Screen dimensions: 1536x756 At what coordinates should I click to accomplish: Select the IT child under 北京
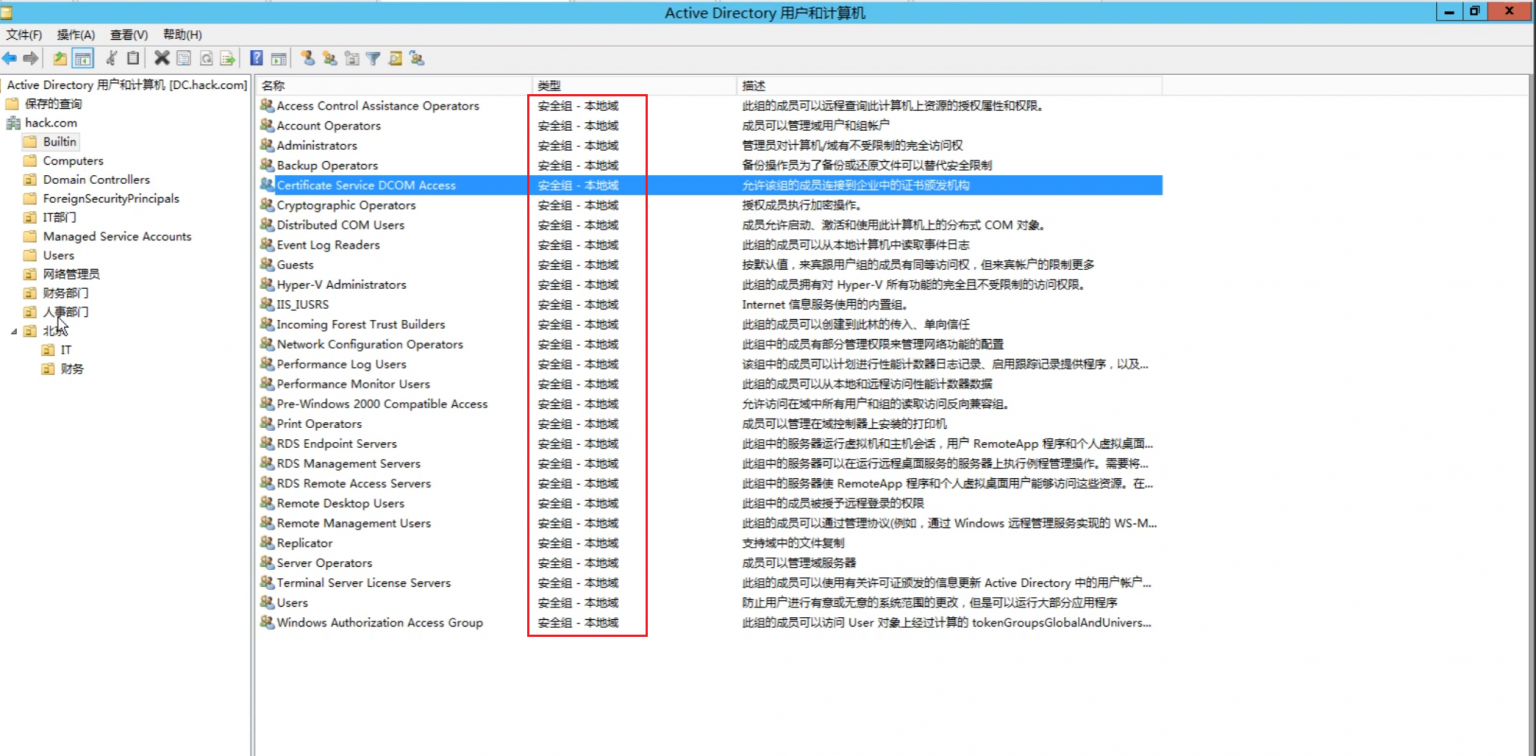(66, 350)
